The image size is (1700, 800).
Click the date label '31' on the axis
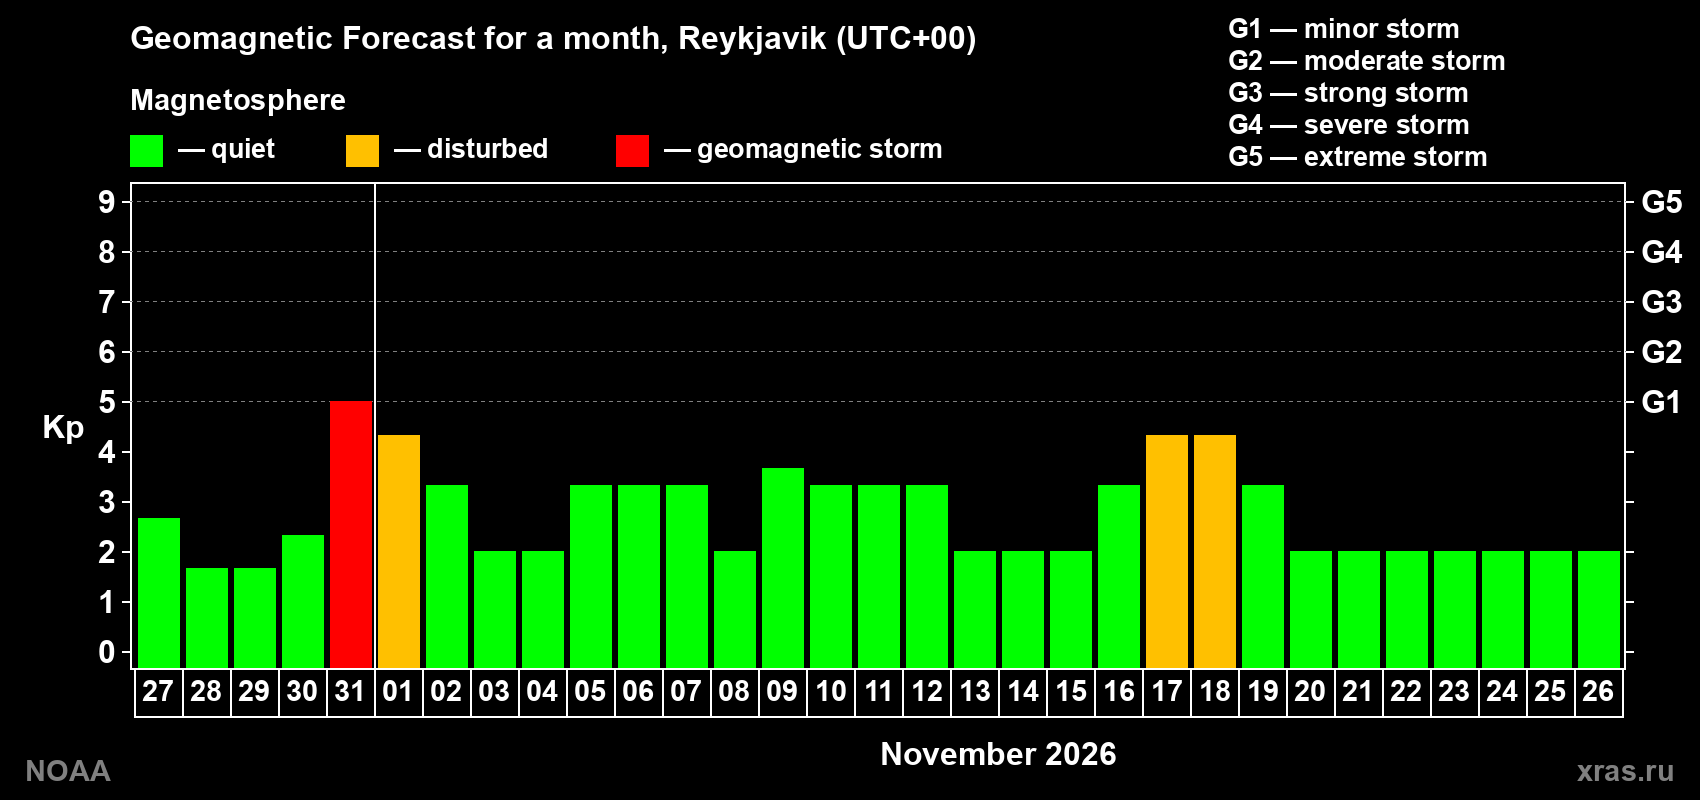tap(350, 691)
